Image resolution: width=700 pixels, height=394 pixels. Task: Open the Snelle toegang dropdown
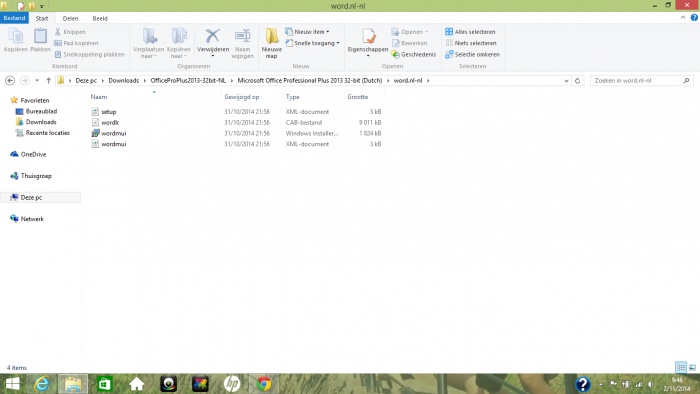(312, 43)
